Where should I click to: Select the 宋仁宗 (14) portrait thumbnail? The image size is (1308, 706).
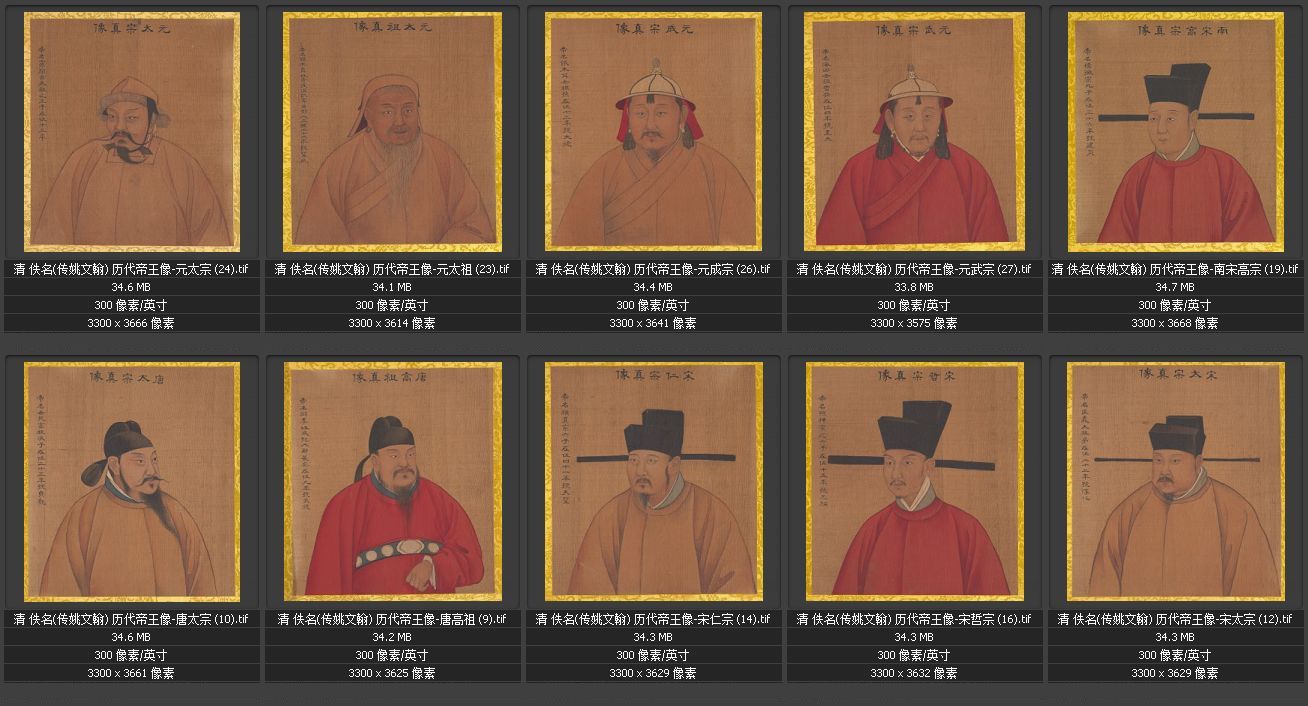654,481
